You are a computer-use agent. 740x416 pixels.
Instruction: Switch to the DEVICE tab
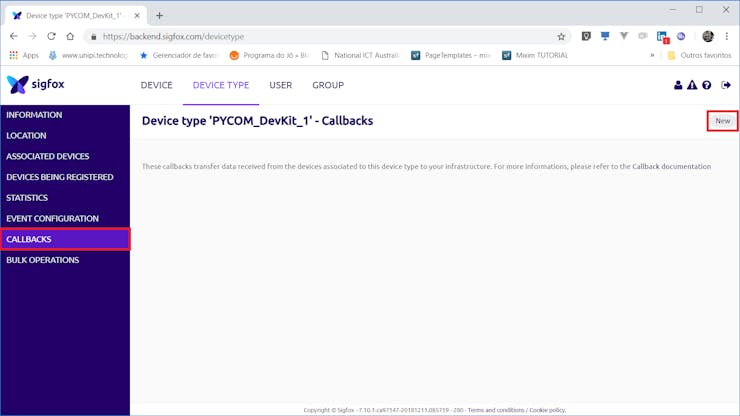tap(157, 85)
